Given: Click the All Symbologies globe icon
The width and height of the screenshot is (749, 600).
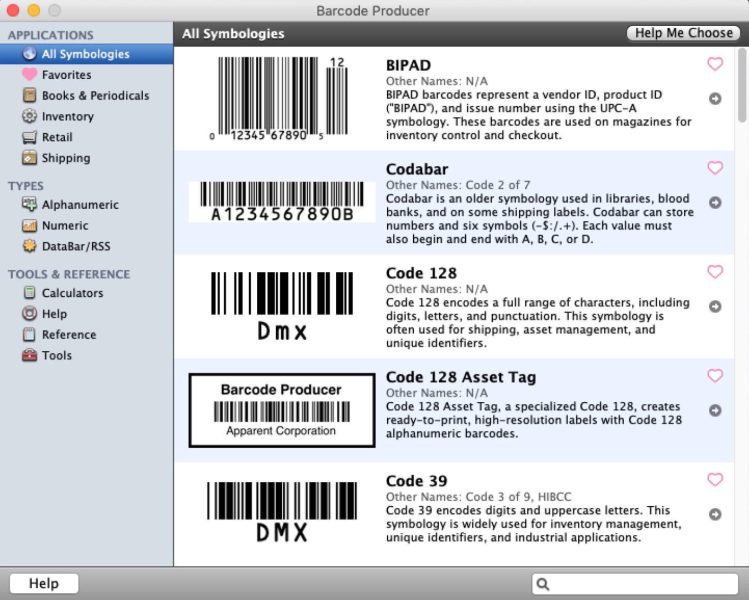Looking at the screenshot, I should tap(29, 54).
